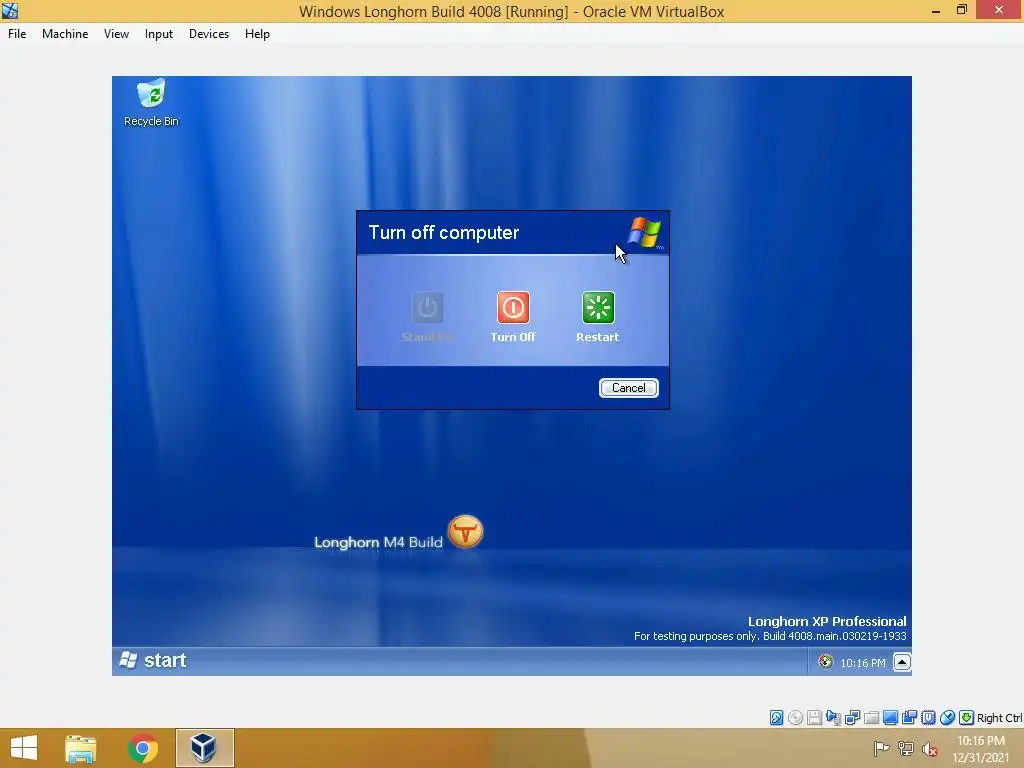Viewport: 1024px width, 768px height.
Task: Open the Machine menu
Action: (x=65, y=34)
